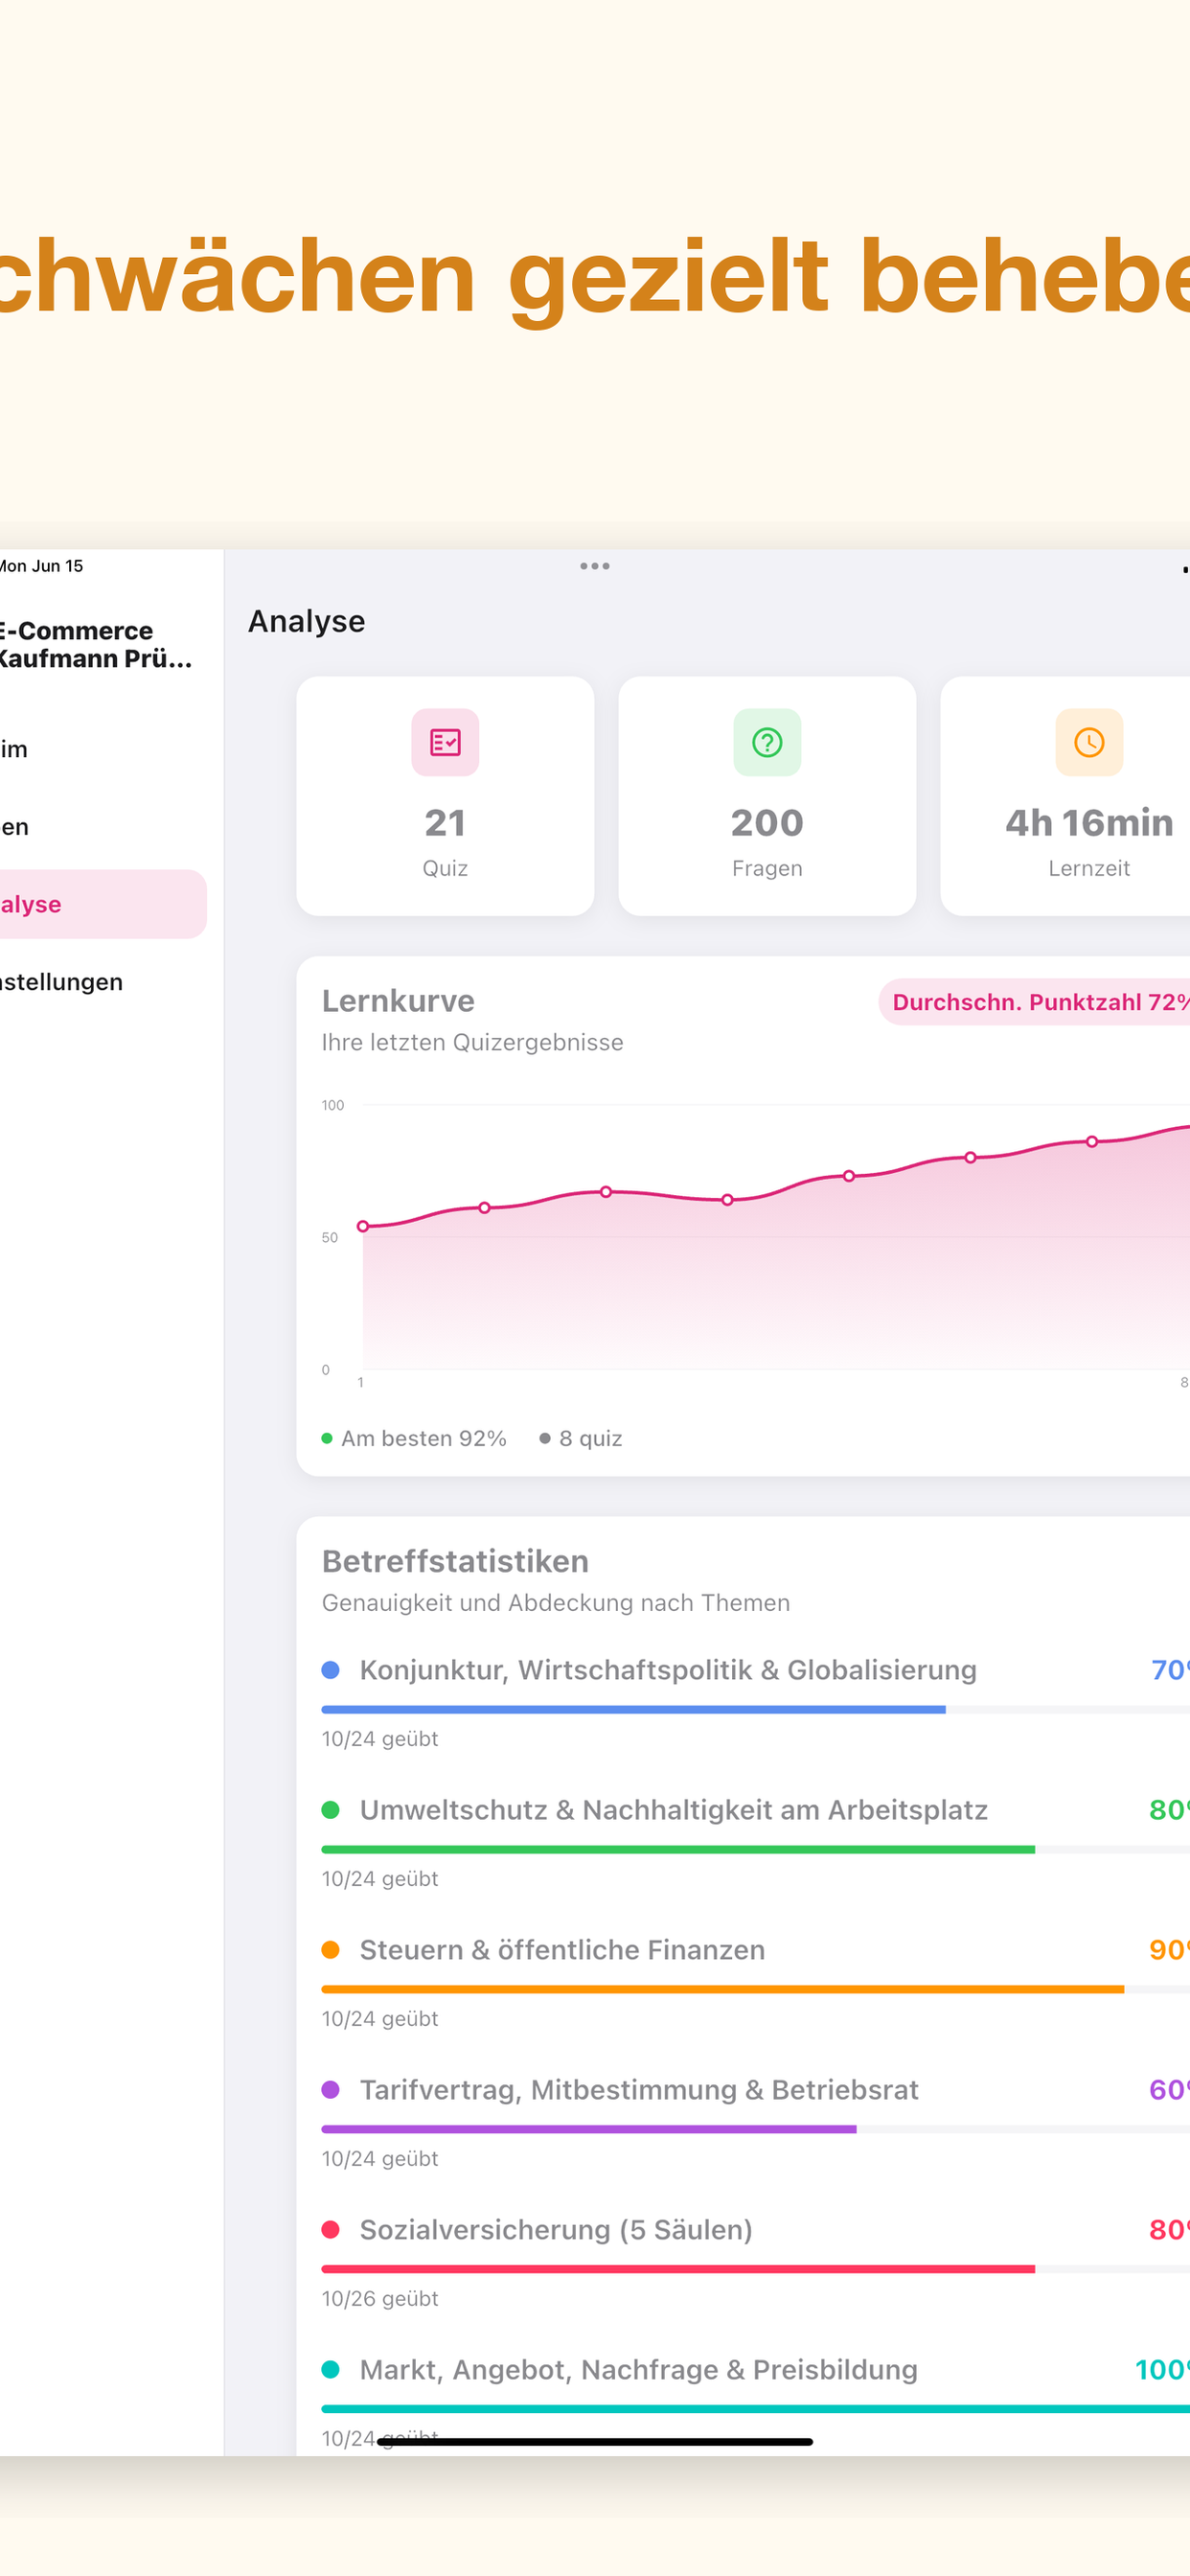Click the third Lernkurve data point
The width and height of the screenshot is (1190, 2576).
pos(606,1192)
